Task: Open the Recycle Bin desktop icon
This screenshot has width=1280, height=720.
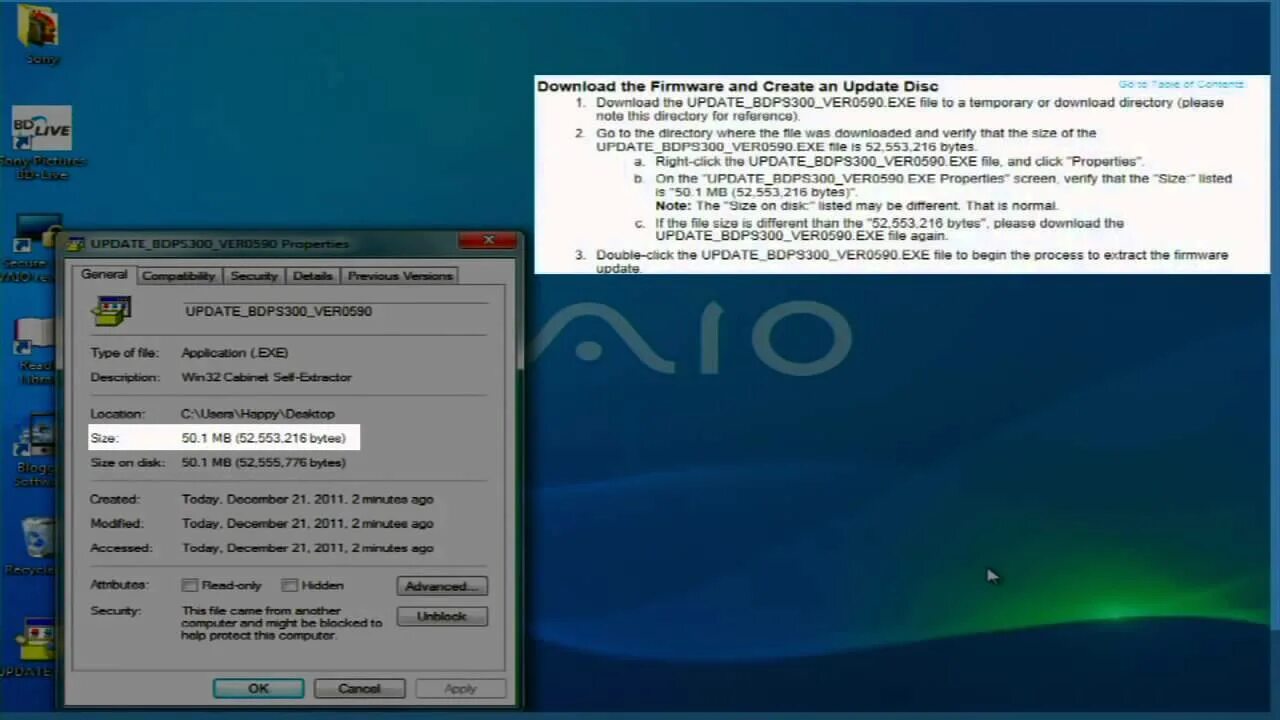Action: click(x=37, y=545)
